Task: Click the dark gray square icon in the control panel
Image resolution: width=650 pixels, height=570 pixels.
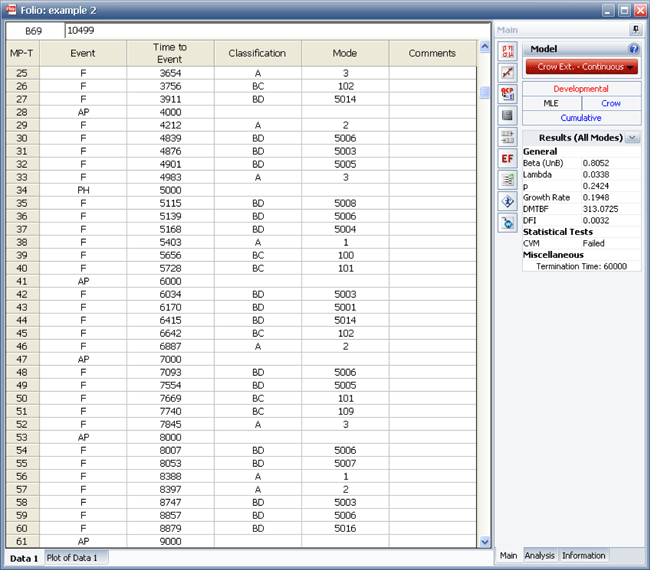Action: (x=507, y=116)
